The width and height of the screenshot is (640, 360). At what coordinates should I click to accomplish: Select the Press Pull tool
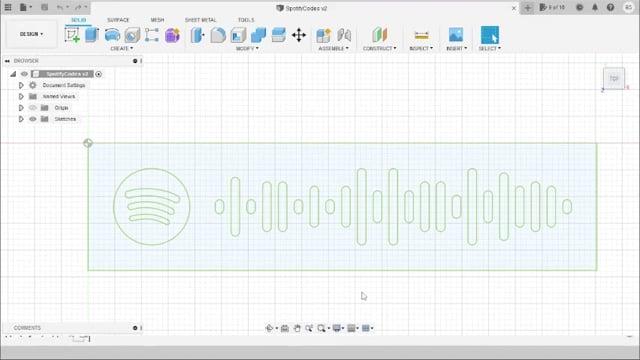(198, 35)
